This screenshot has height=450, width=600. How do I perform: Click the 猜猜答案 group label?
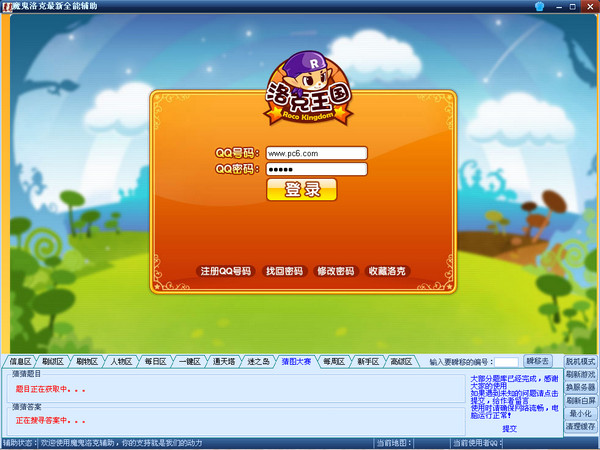[x=26, y=407]
